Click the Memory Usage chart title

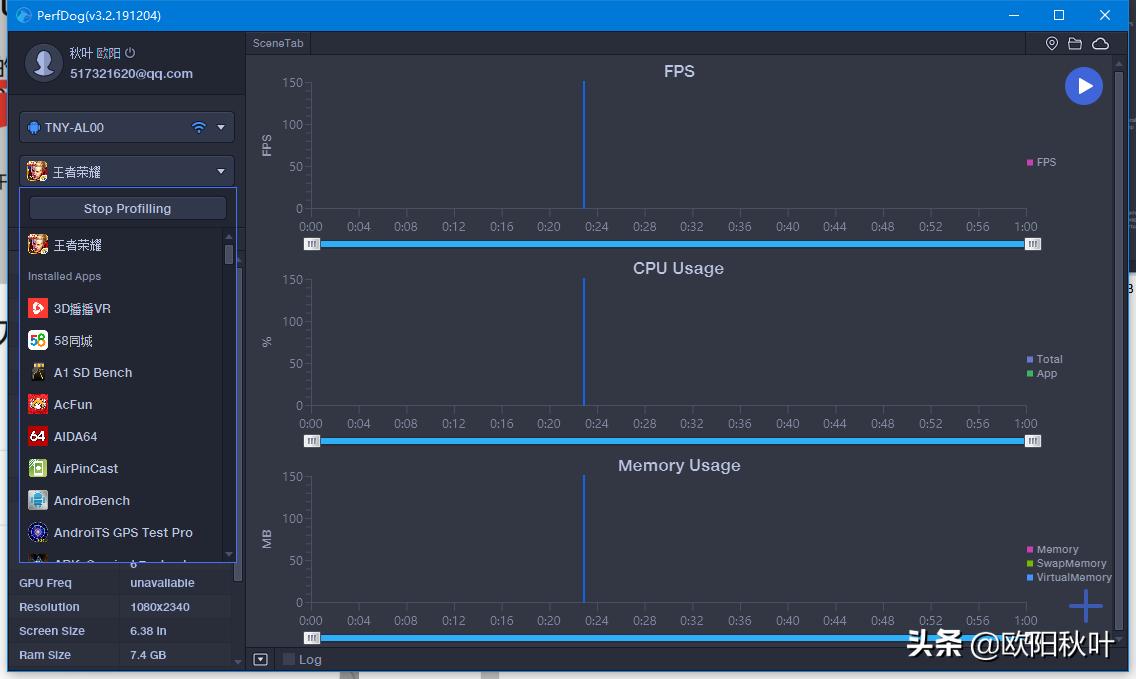(x=679, y=465)
